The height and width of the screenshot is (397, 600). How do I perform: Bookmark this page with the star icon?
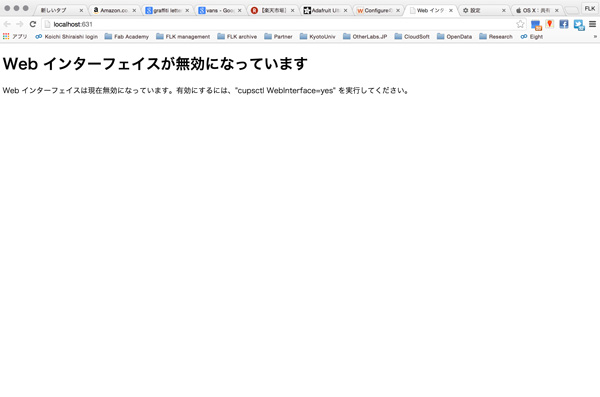(x=520, y=24)
